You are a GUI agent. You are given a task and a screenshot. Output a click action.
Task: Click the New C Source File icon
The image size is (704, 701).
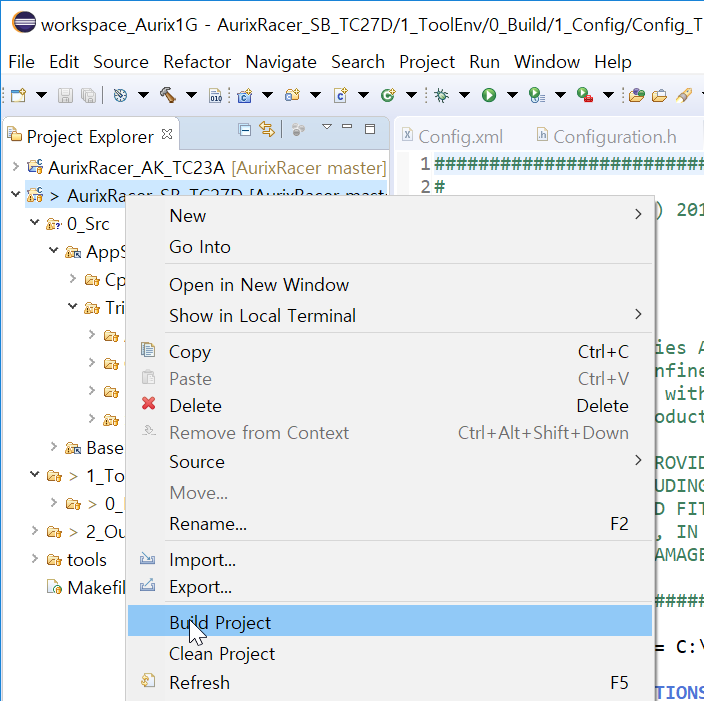click(341, 95)
